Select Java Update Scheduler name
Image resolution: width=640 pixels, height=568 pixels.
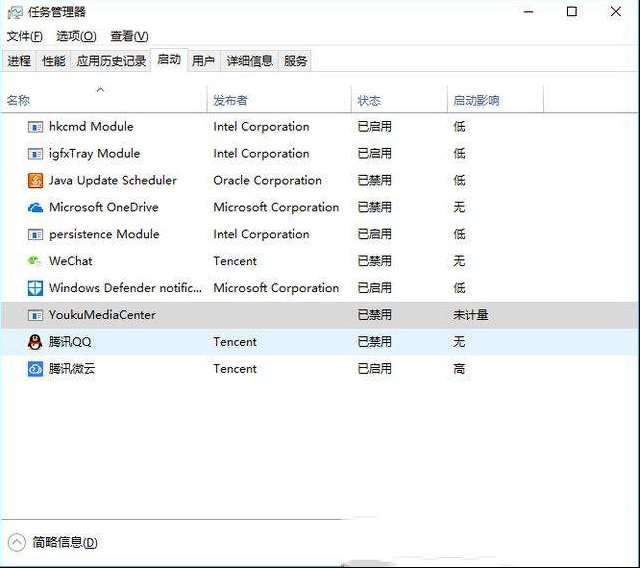point(113,181)
